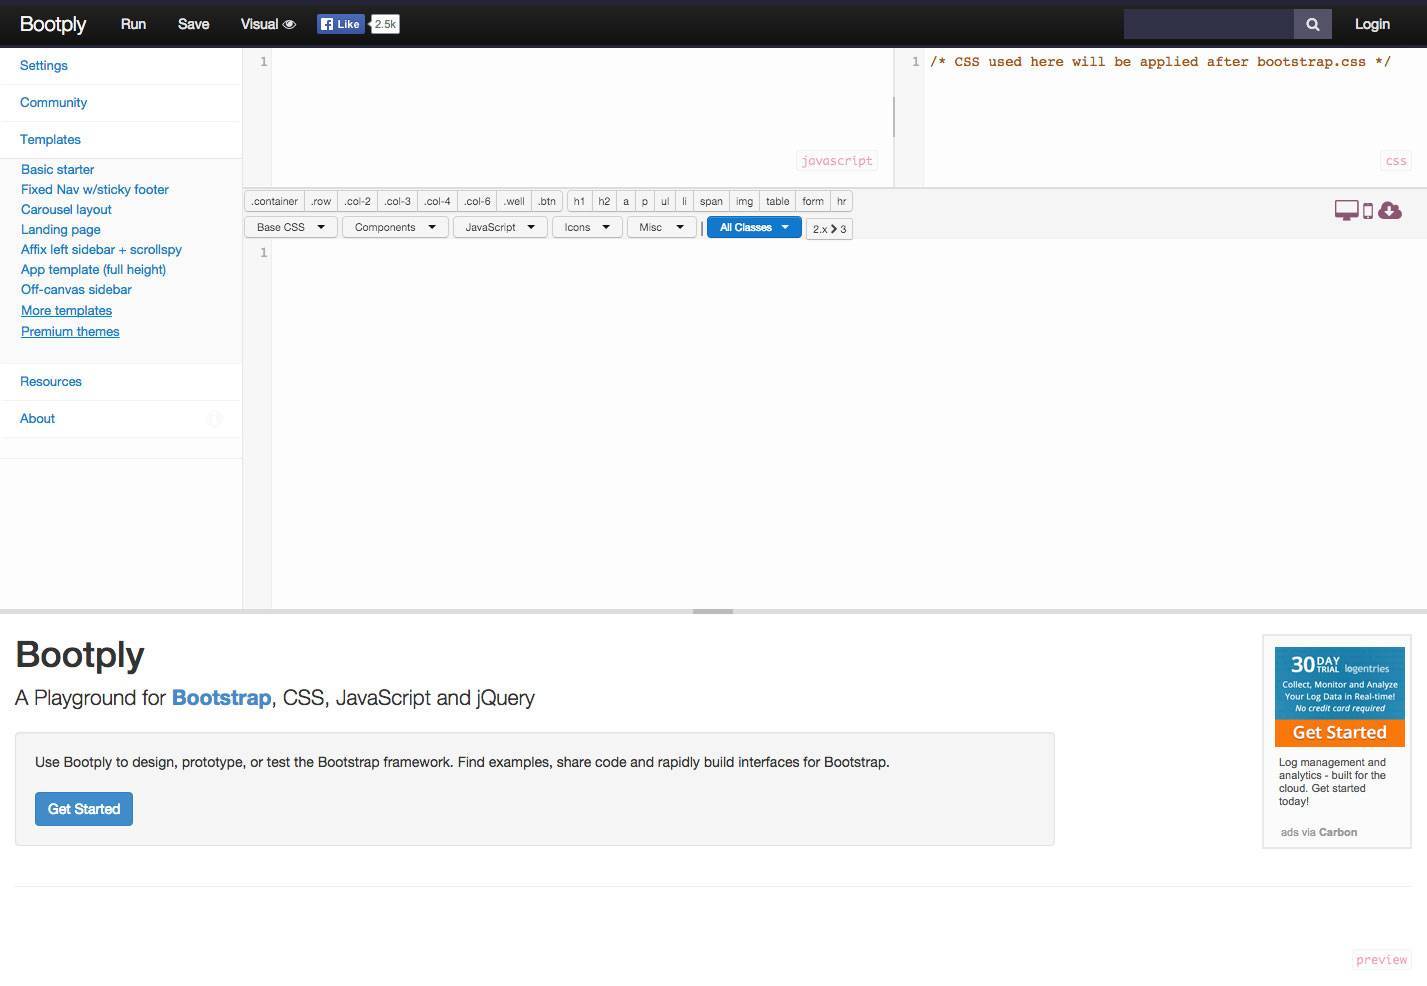Switch to mobile phone preview icon

click(x=1368, y=211)
